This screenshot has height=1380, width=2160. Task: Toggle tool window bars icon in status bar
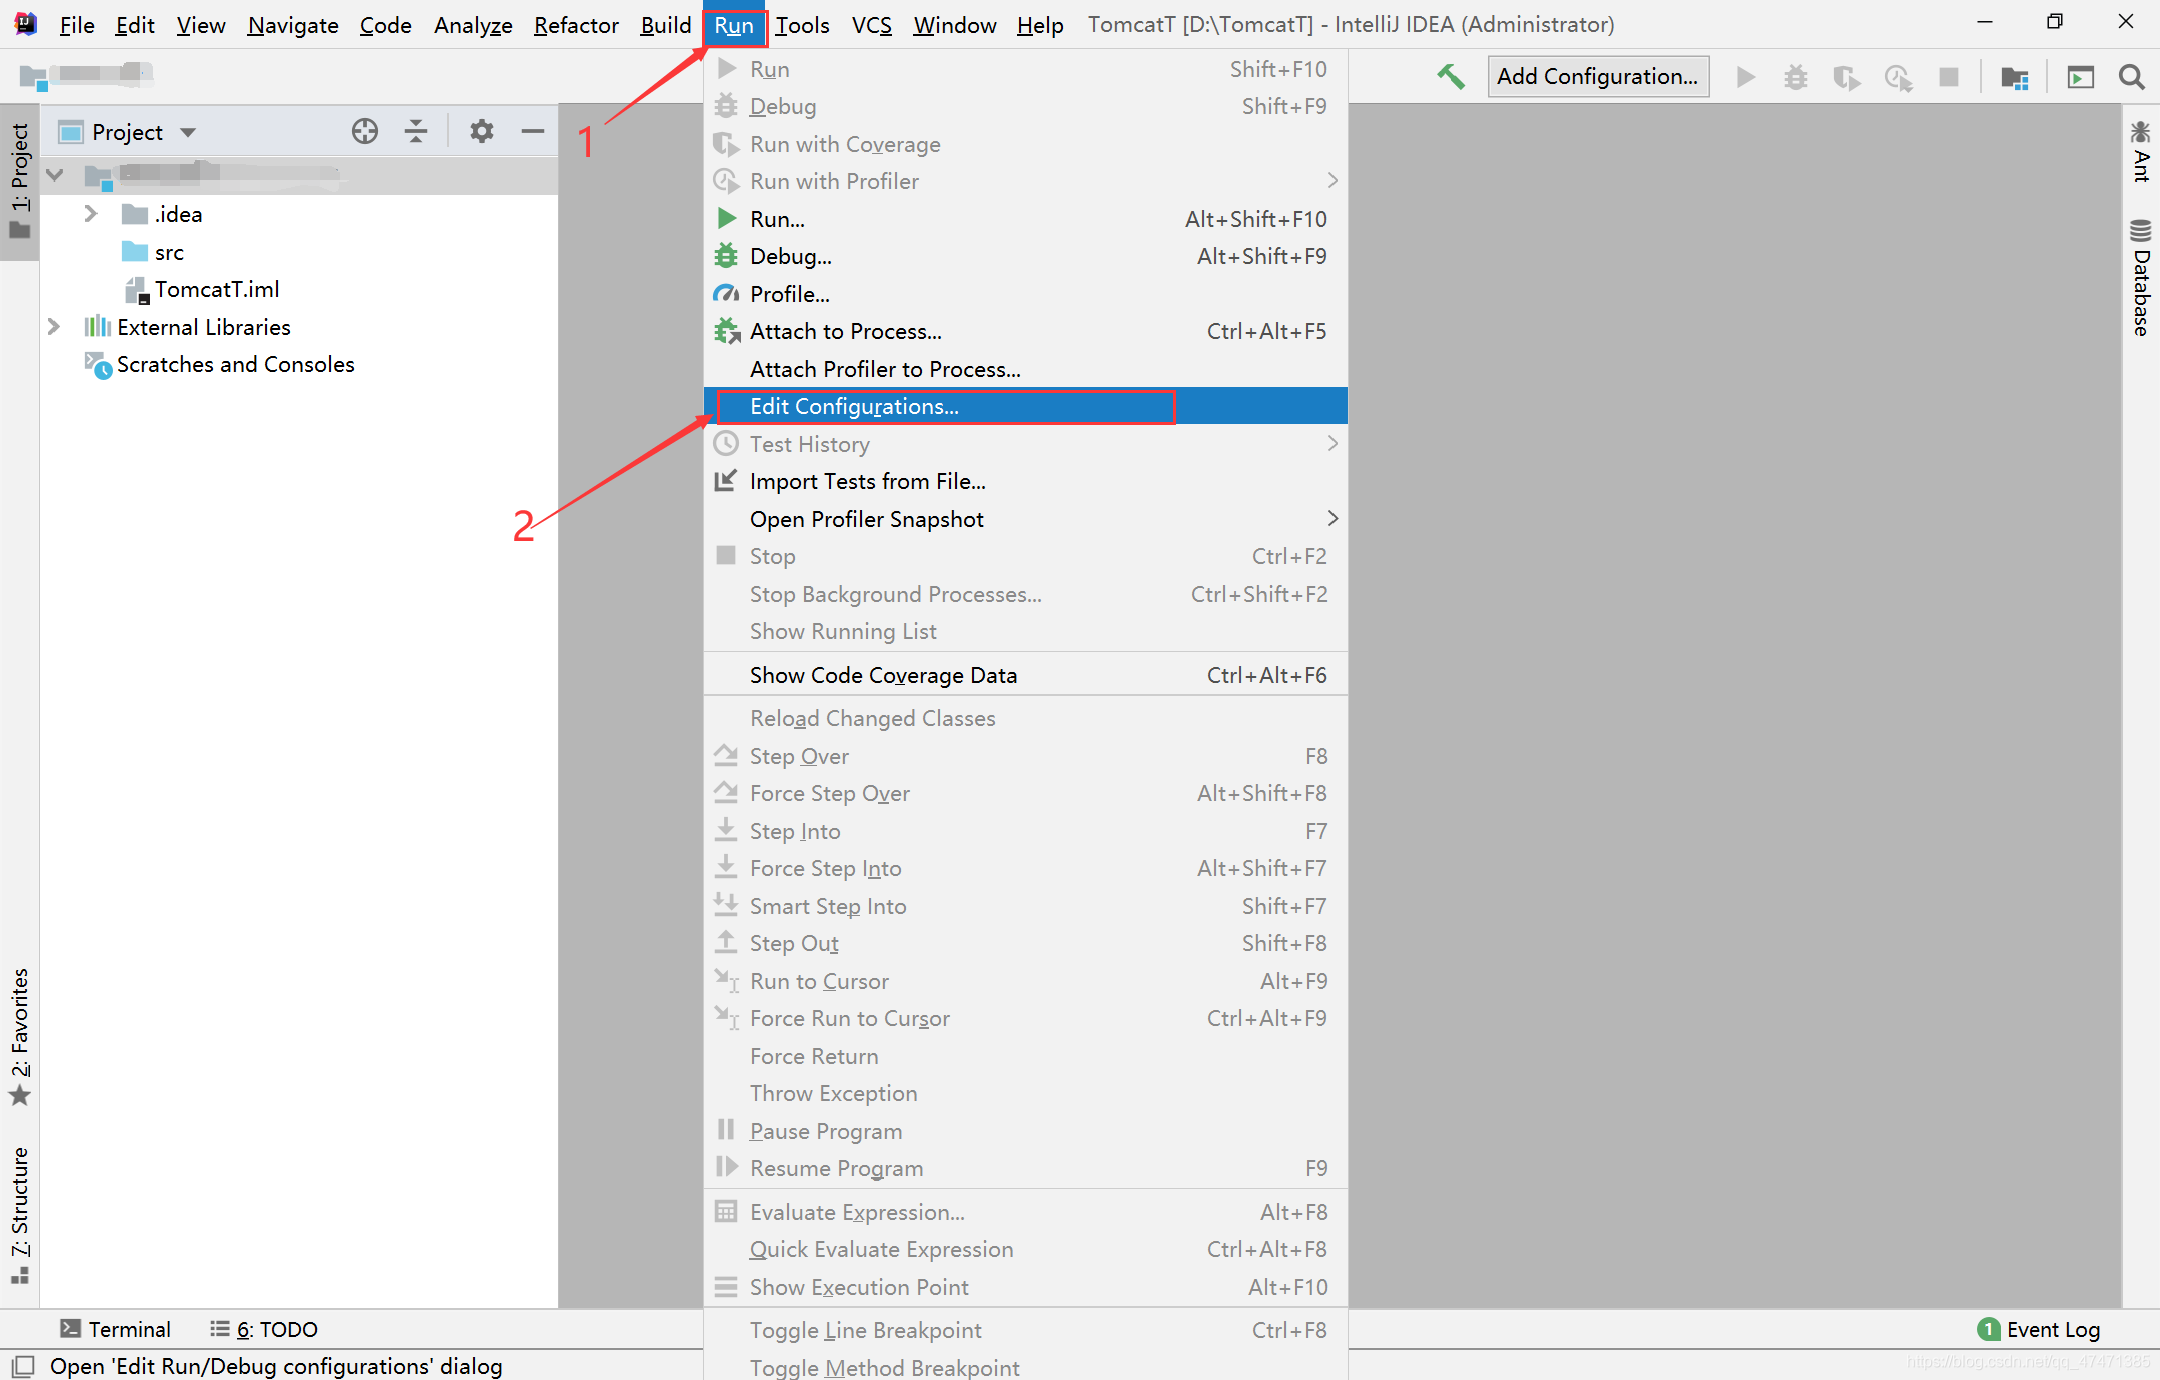click(x=22, y=1366)
